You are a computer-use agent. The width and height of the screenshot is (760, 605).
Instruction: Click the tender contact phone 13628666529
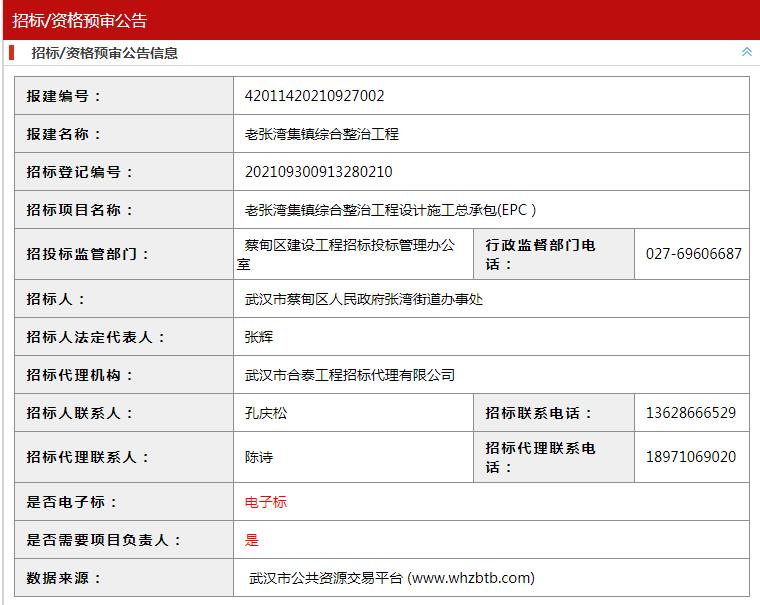[x=691, y=413]
